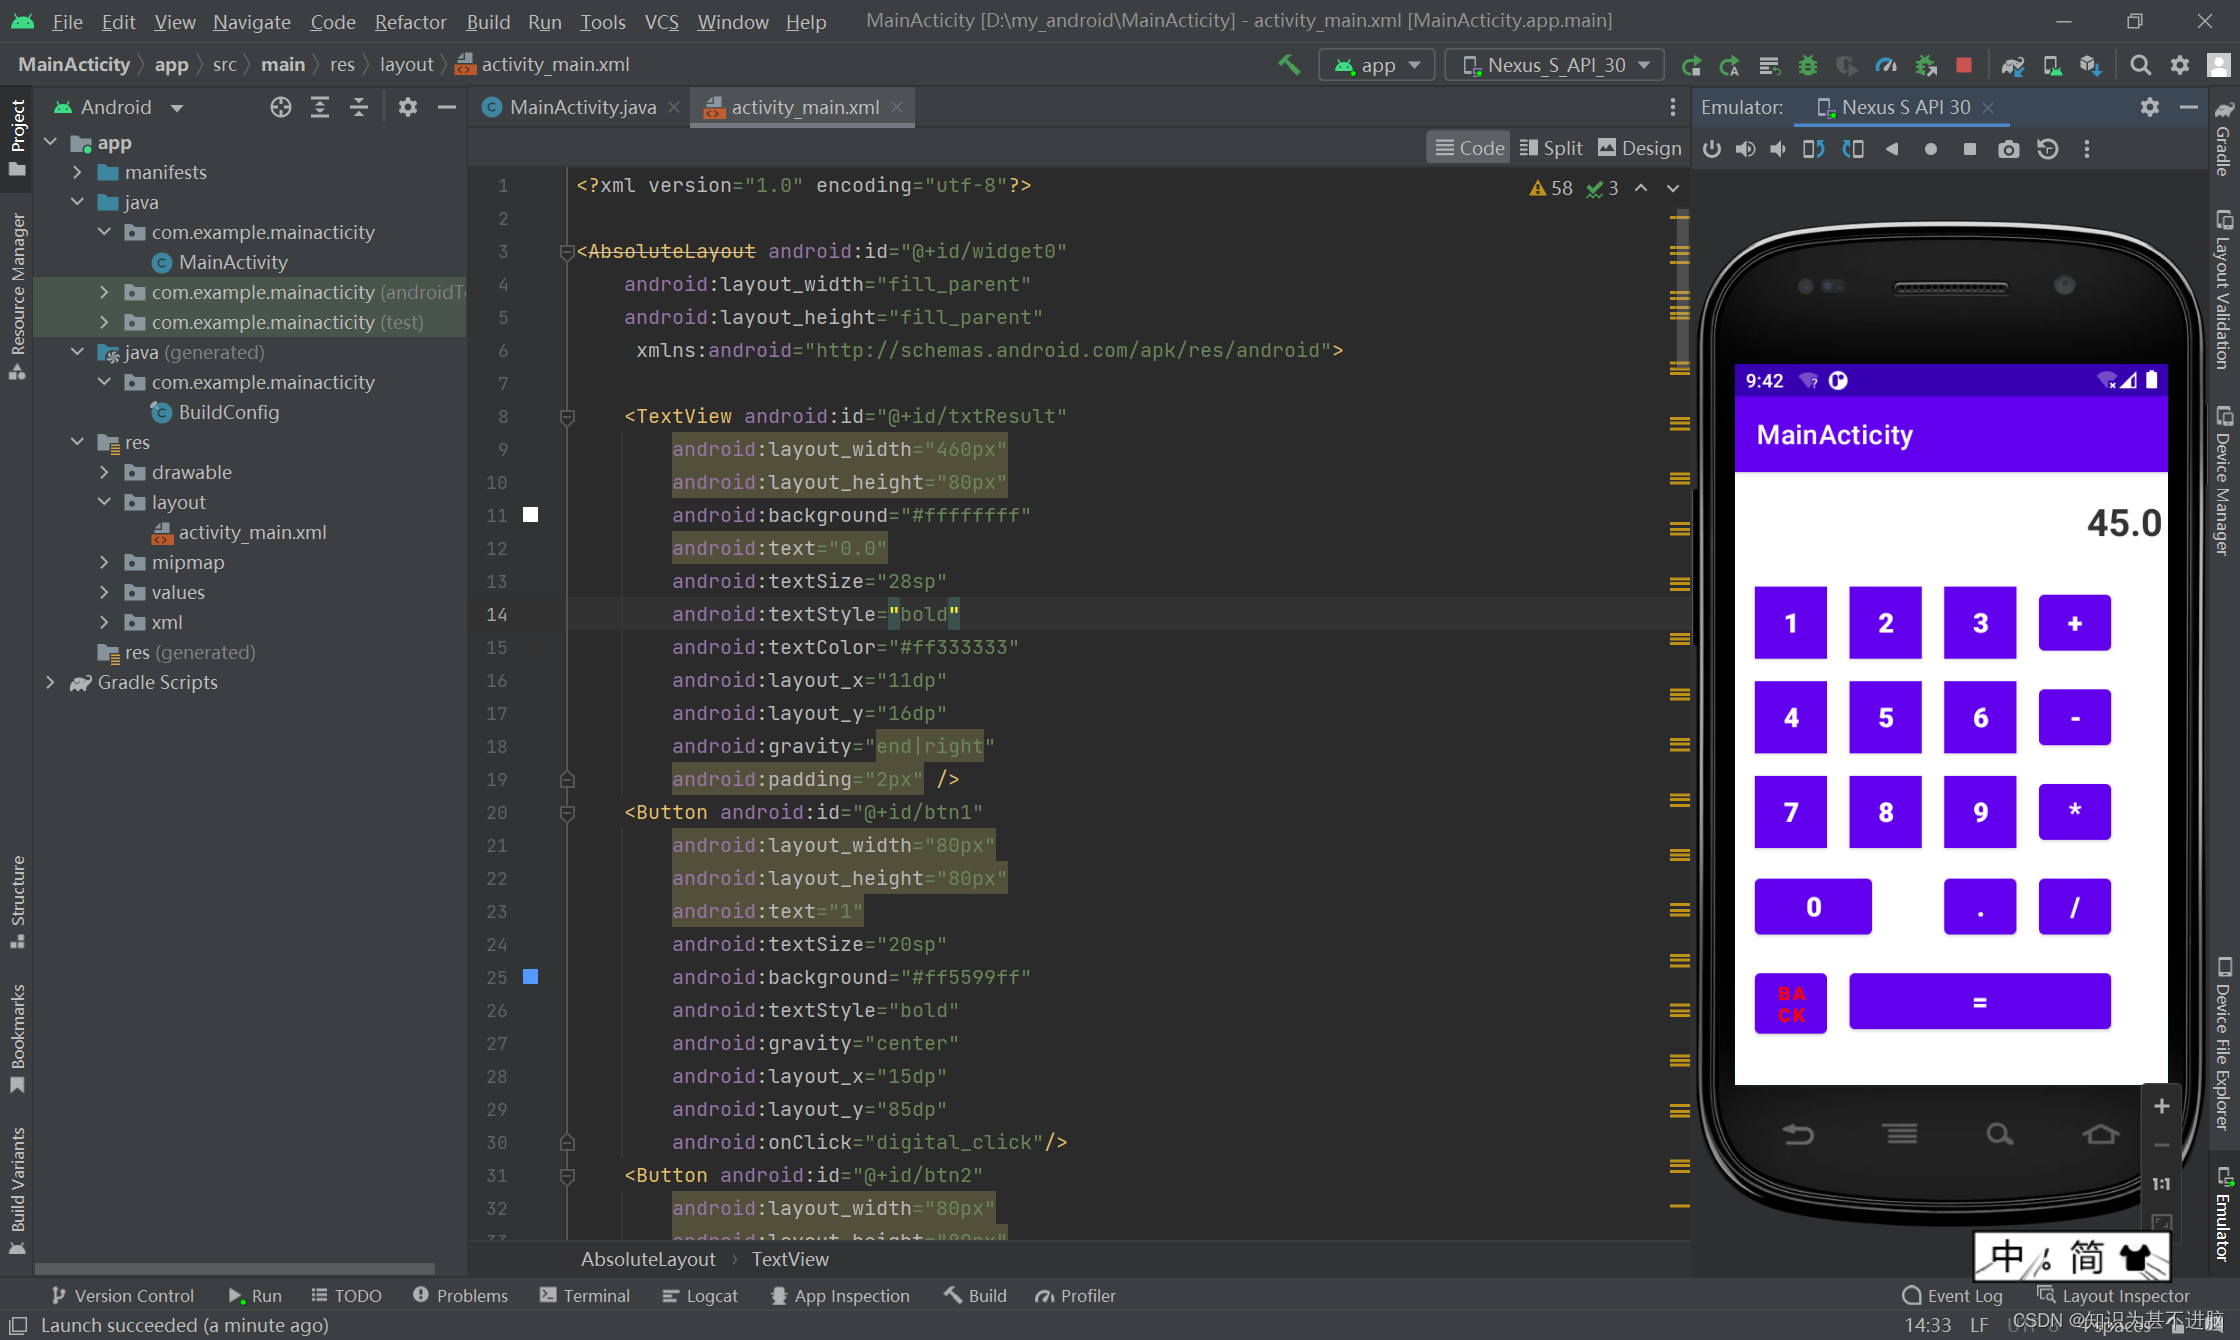This screenshot has width=2240, height=1340.
Task: Select activity_main.xml in project tree
Action: pyautogui.click(x=252, y=532)
